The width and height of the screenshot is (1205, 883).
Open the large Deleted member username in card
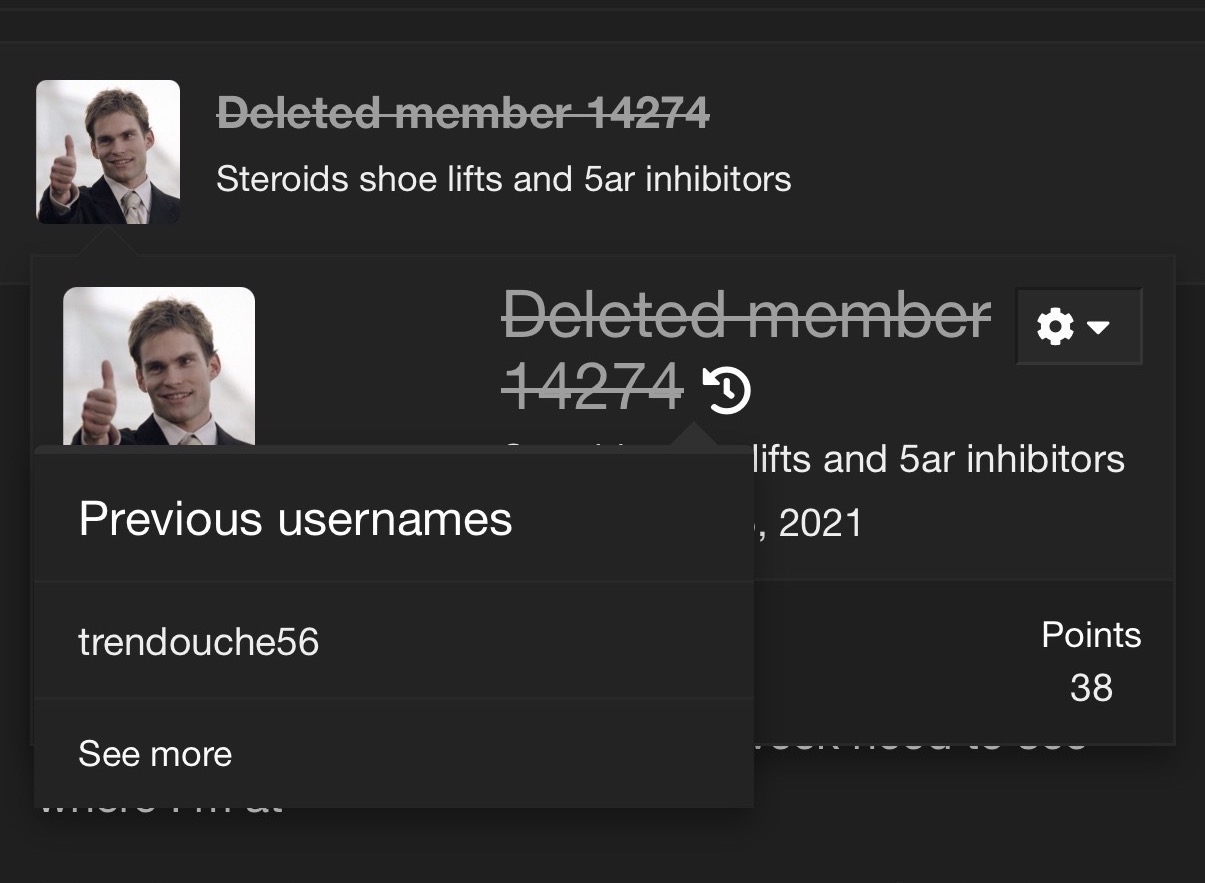click(747, 316)
